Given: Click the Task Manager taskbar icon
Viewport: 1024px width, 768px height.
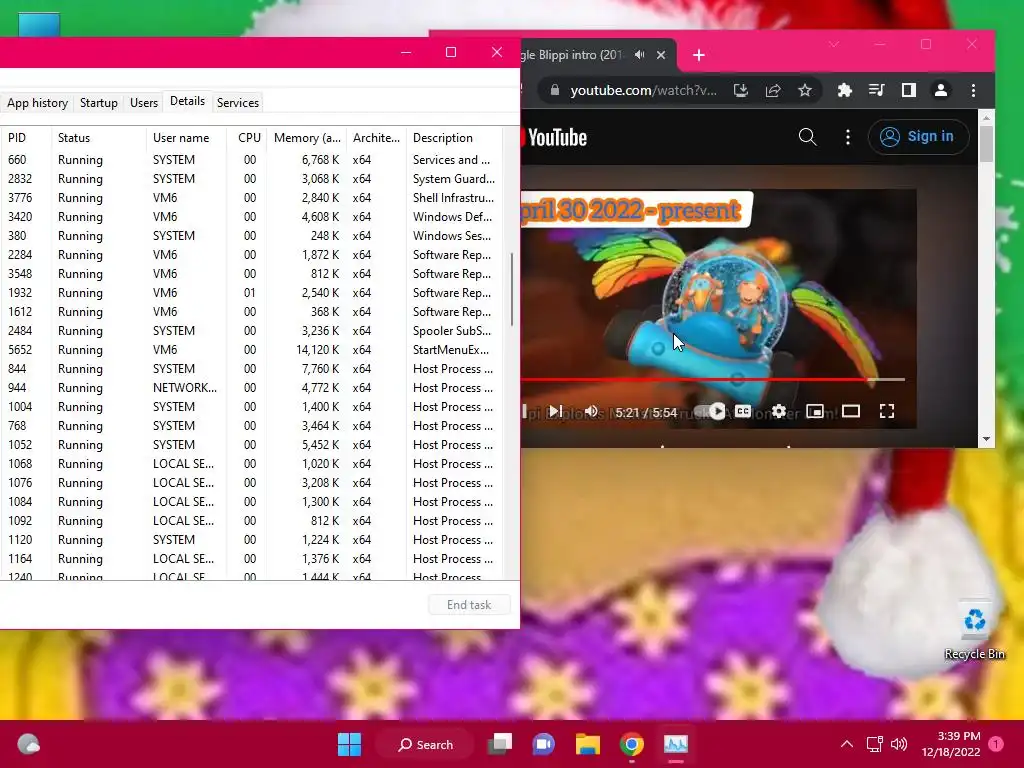Looking at the screenshot, I should pyautogui.click(x=675, y=744).
